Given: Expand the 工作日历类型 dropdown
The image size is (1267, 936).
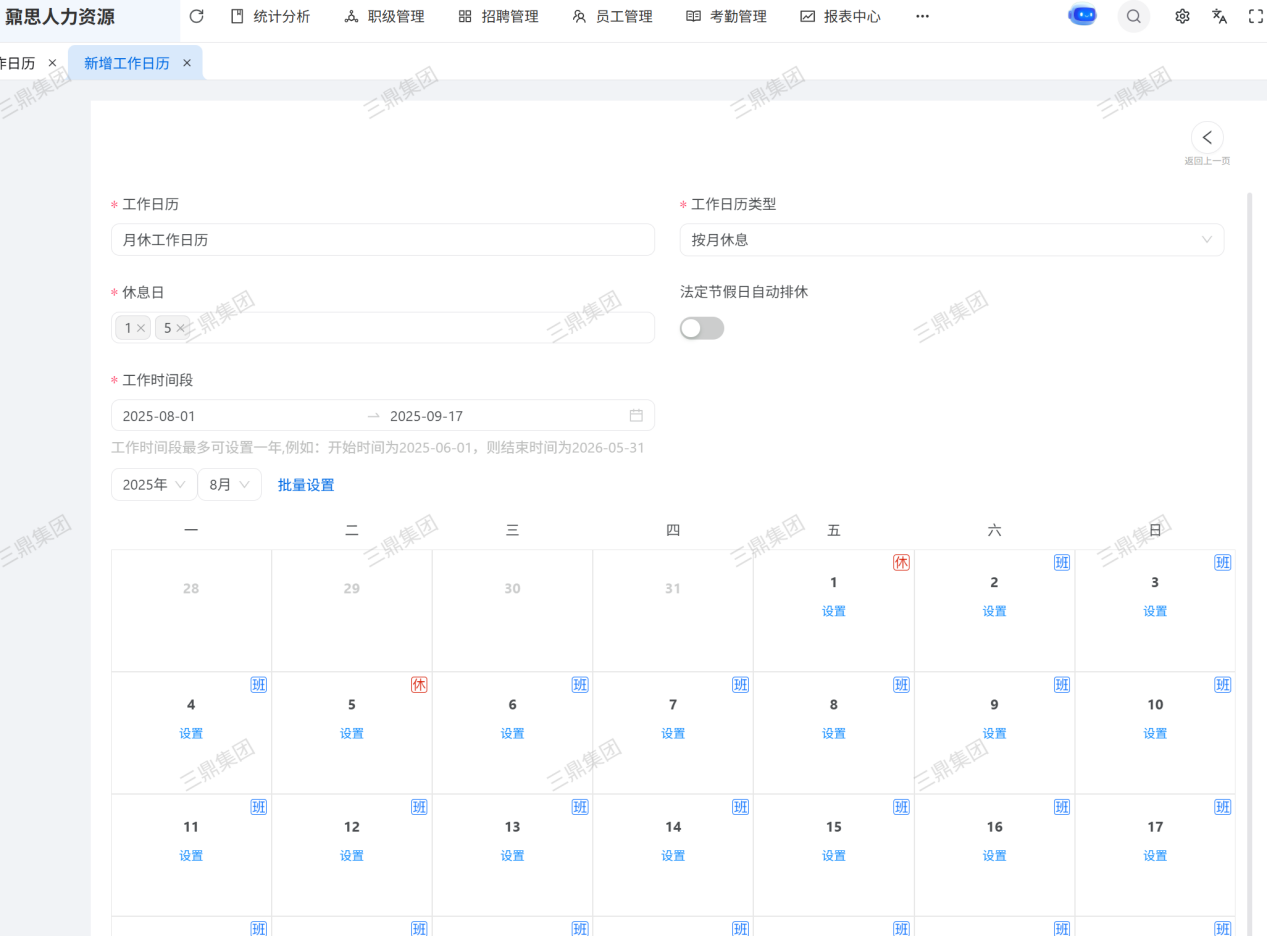Looking at the screenshot, I should point(951,240).
